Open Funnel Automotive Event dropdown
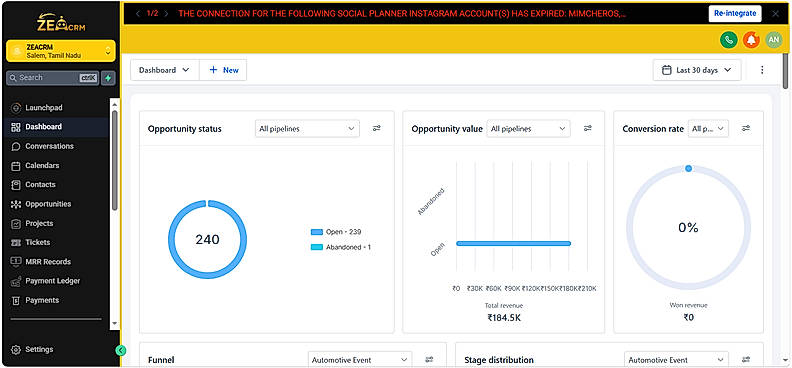 coord(360,360)
